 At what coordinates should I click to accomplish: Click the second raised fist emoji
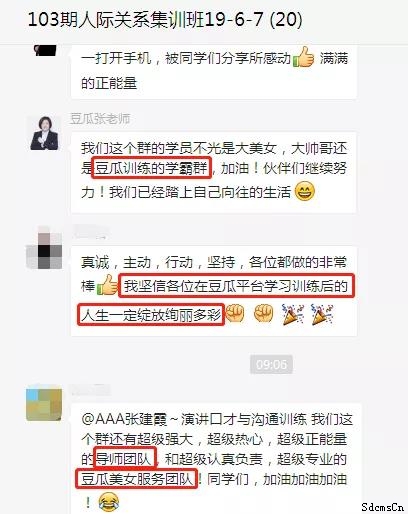pyautogui.click(x=263, y=313)
